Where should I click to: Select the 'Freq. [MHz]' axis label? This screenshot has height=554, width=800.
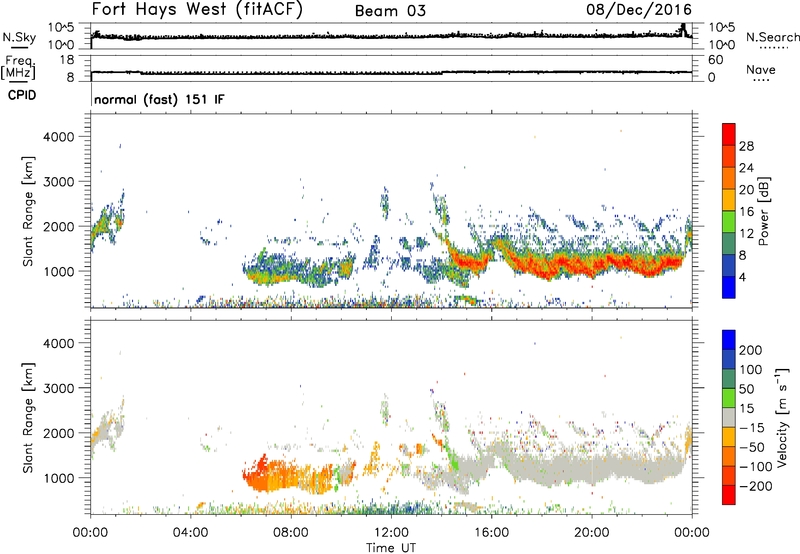click(18, 68)
